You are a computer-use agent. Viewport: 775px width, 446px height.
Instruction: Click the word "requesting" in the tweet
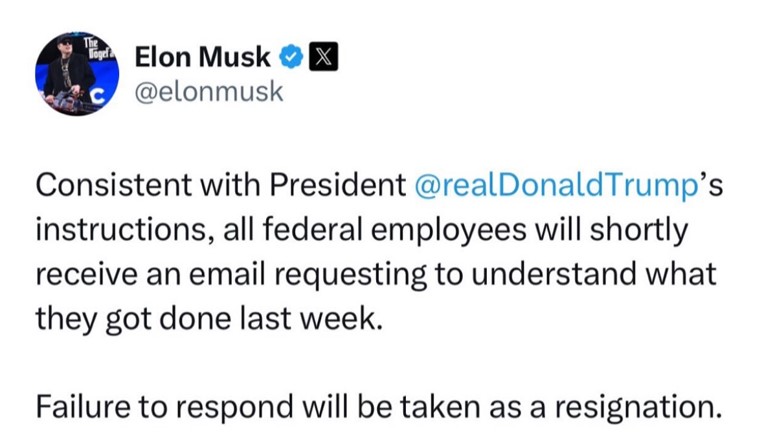pos(350,276)
